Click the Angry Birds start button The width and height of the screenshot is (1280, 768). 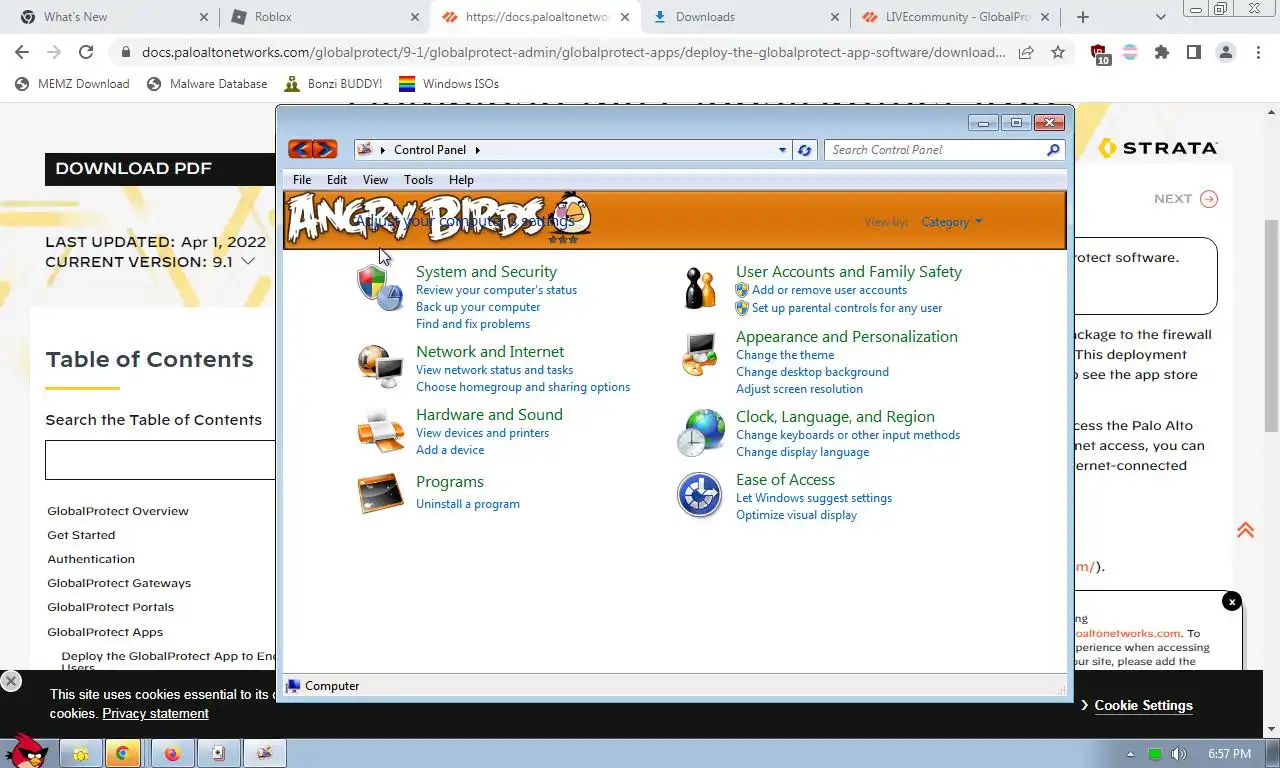[25, 751]
